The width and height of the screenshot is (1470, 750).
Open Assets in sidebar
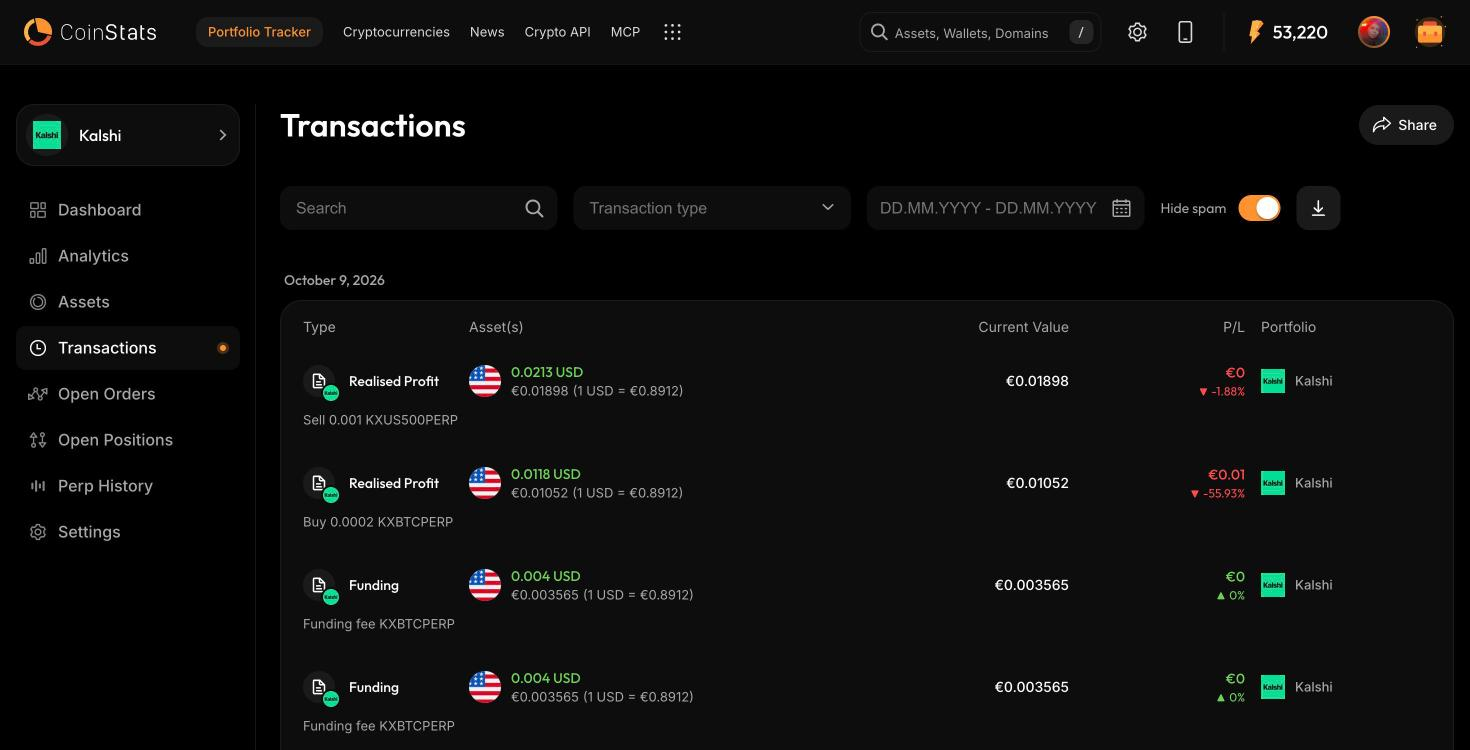128,302
